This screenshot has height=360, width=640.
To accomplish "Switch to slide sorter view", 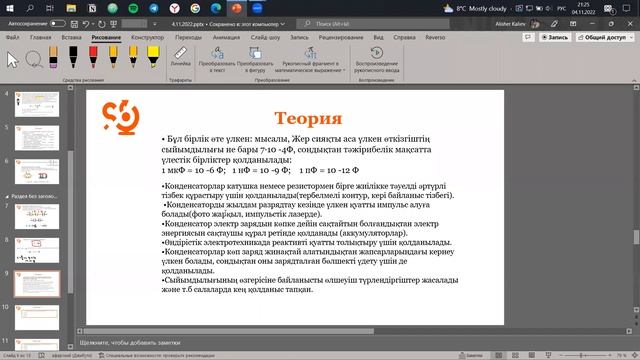I will pyautogui.click(x=515, y=356).
